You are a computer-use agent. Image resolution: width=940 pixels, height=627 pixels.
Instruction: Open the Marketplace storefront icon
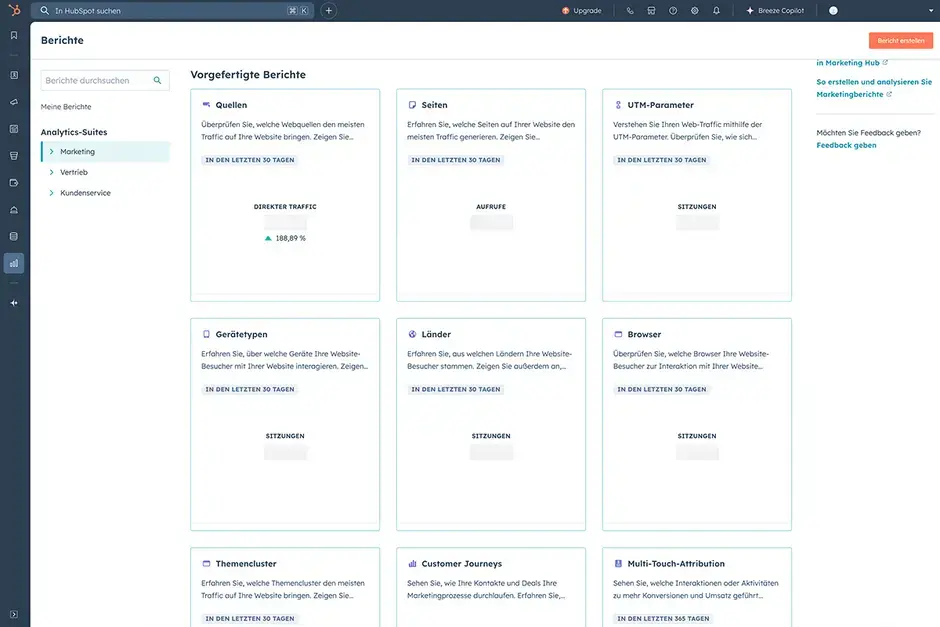[x=651, y=11]
